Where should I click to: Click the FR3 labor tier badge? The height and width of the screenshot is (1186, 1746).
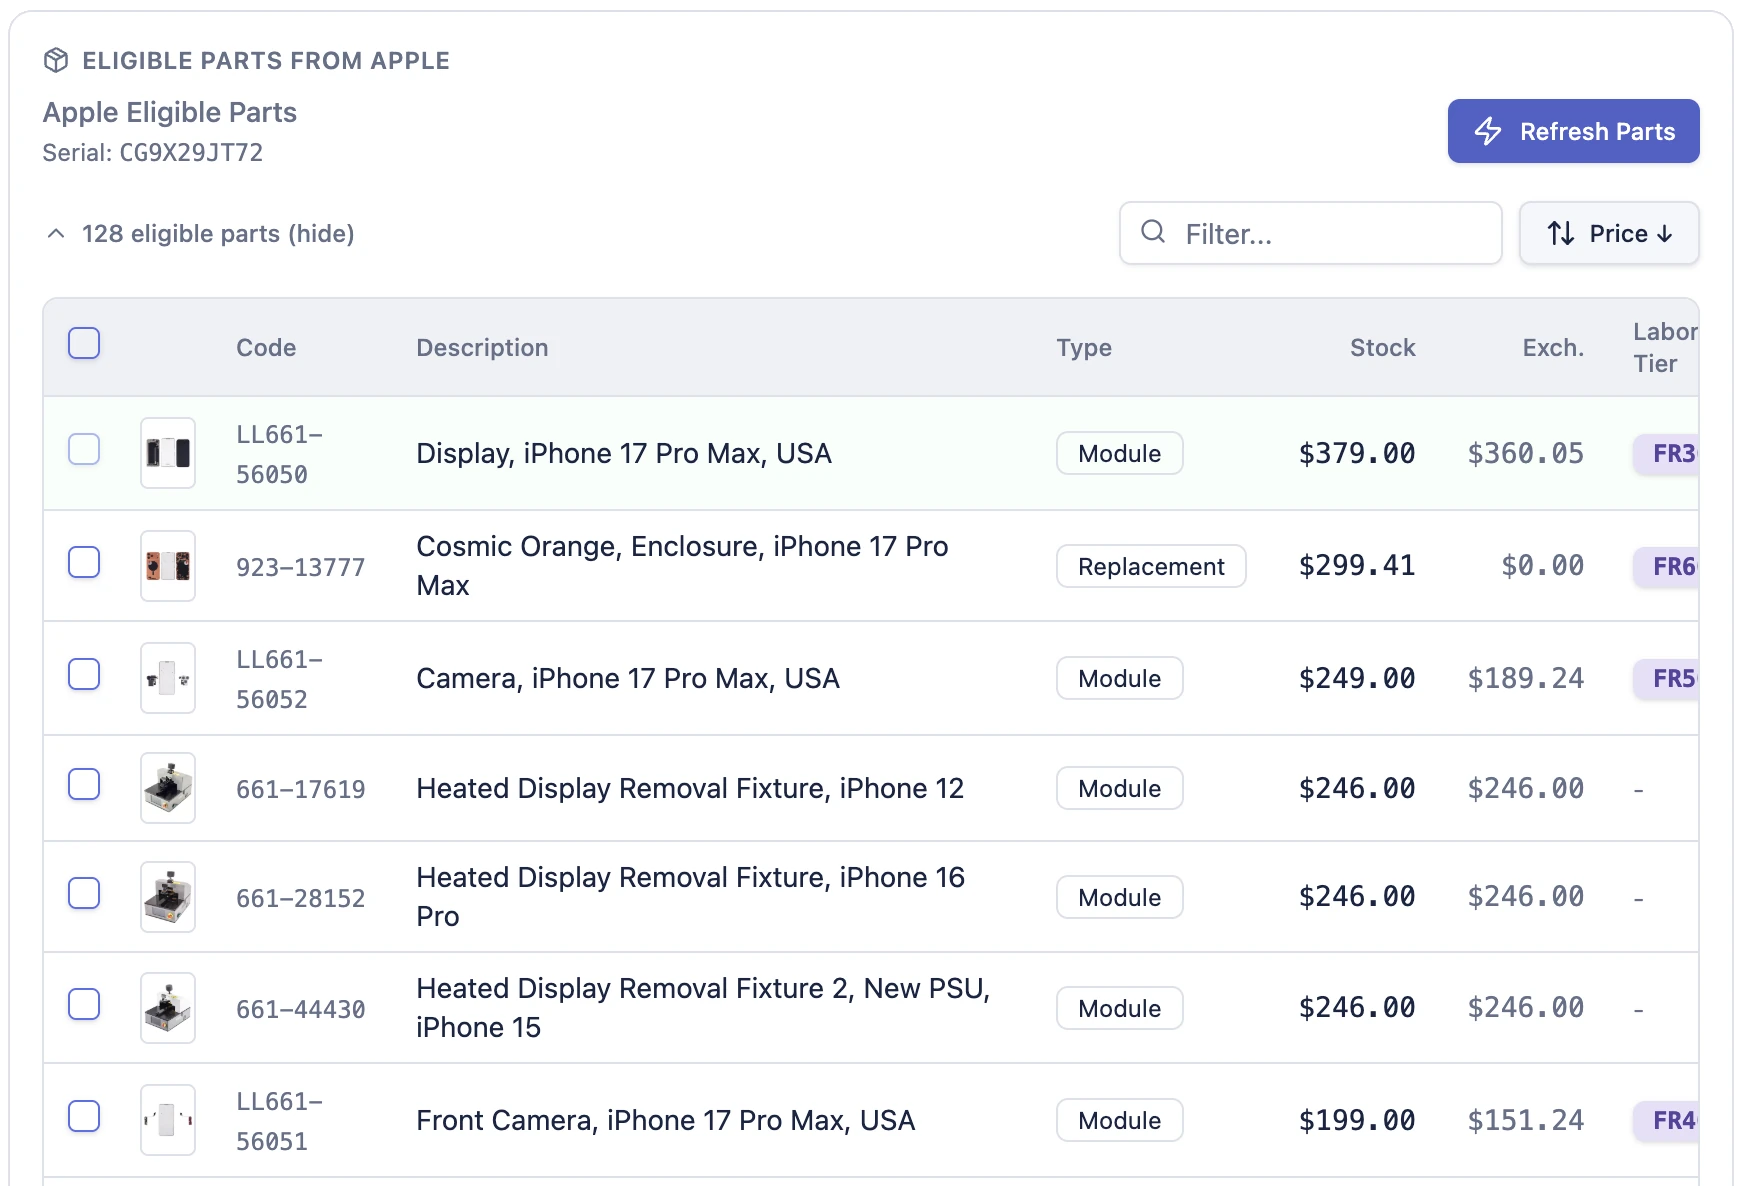click(x=1667, y=453)
